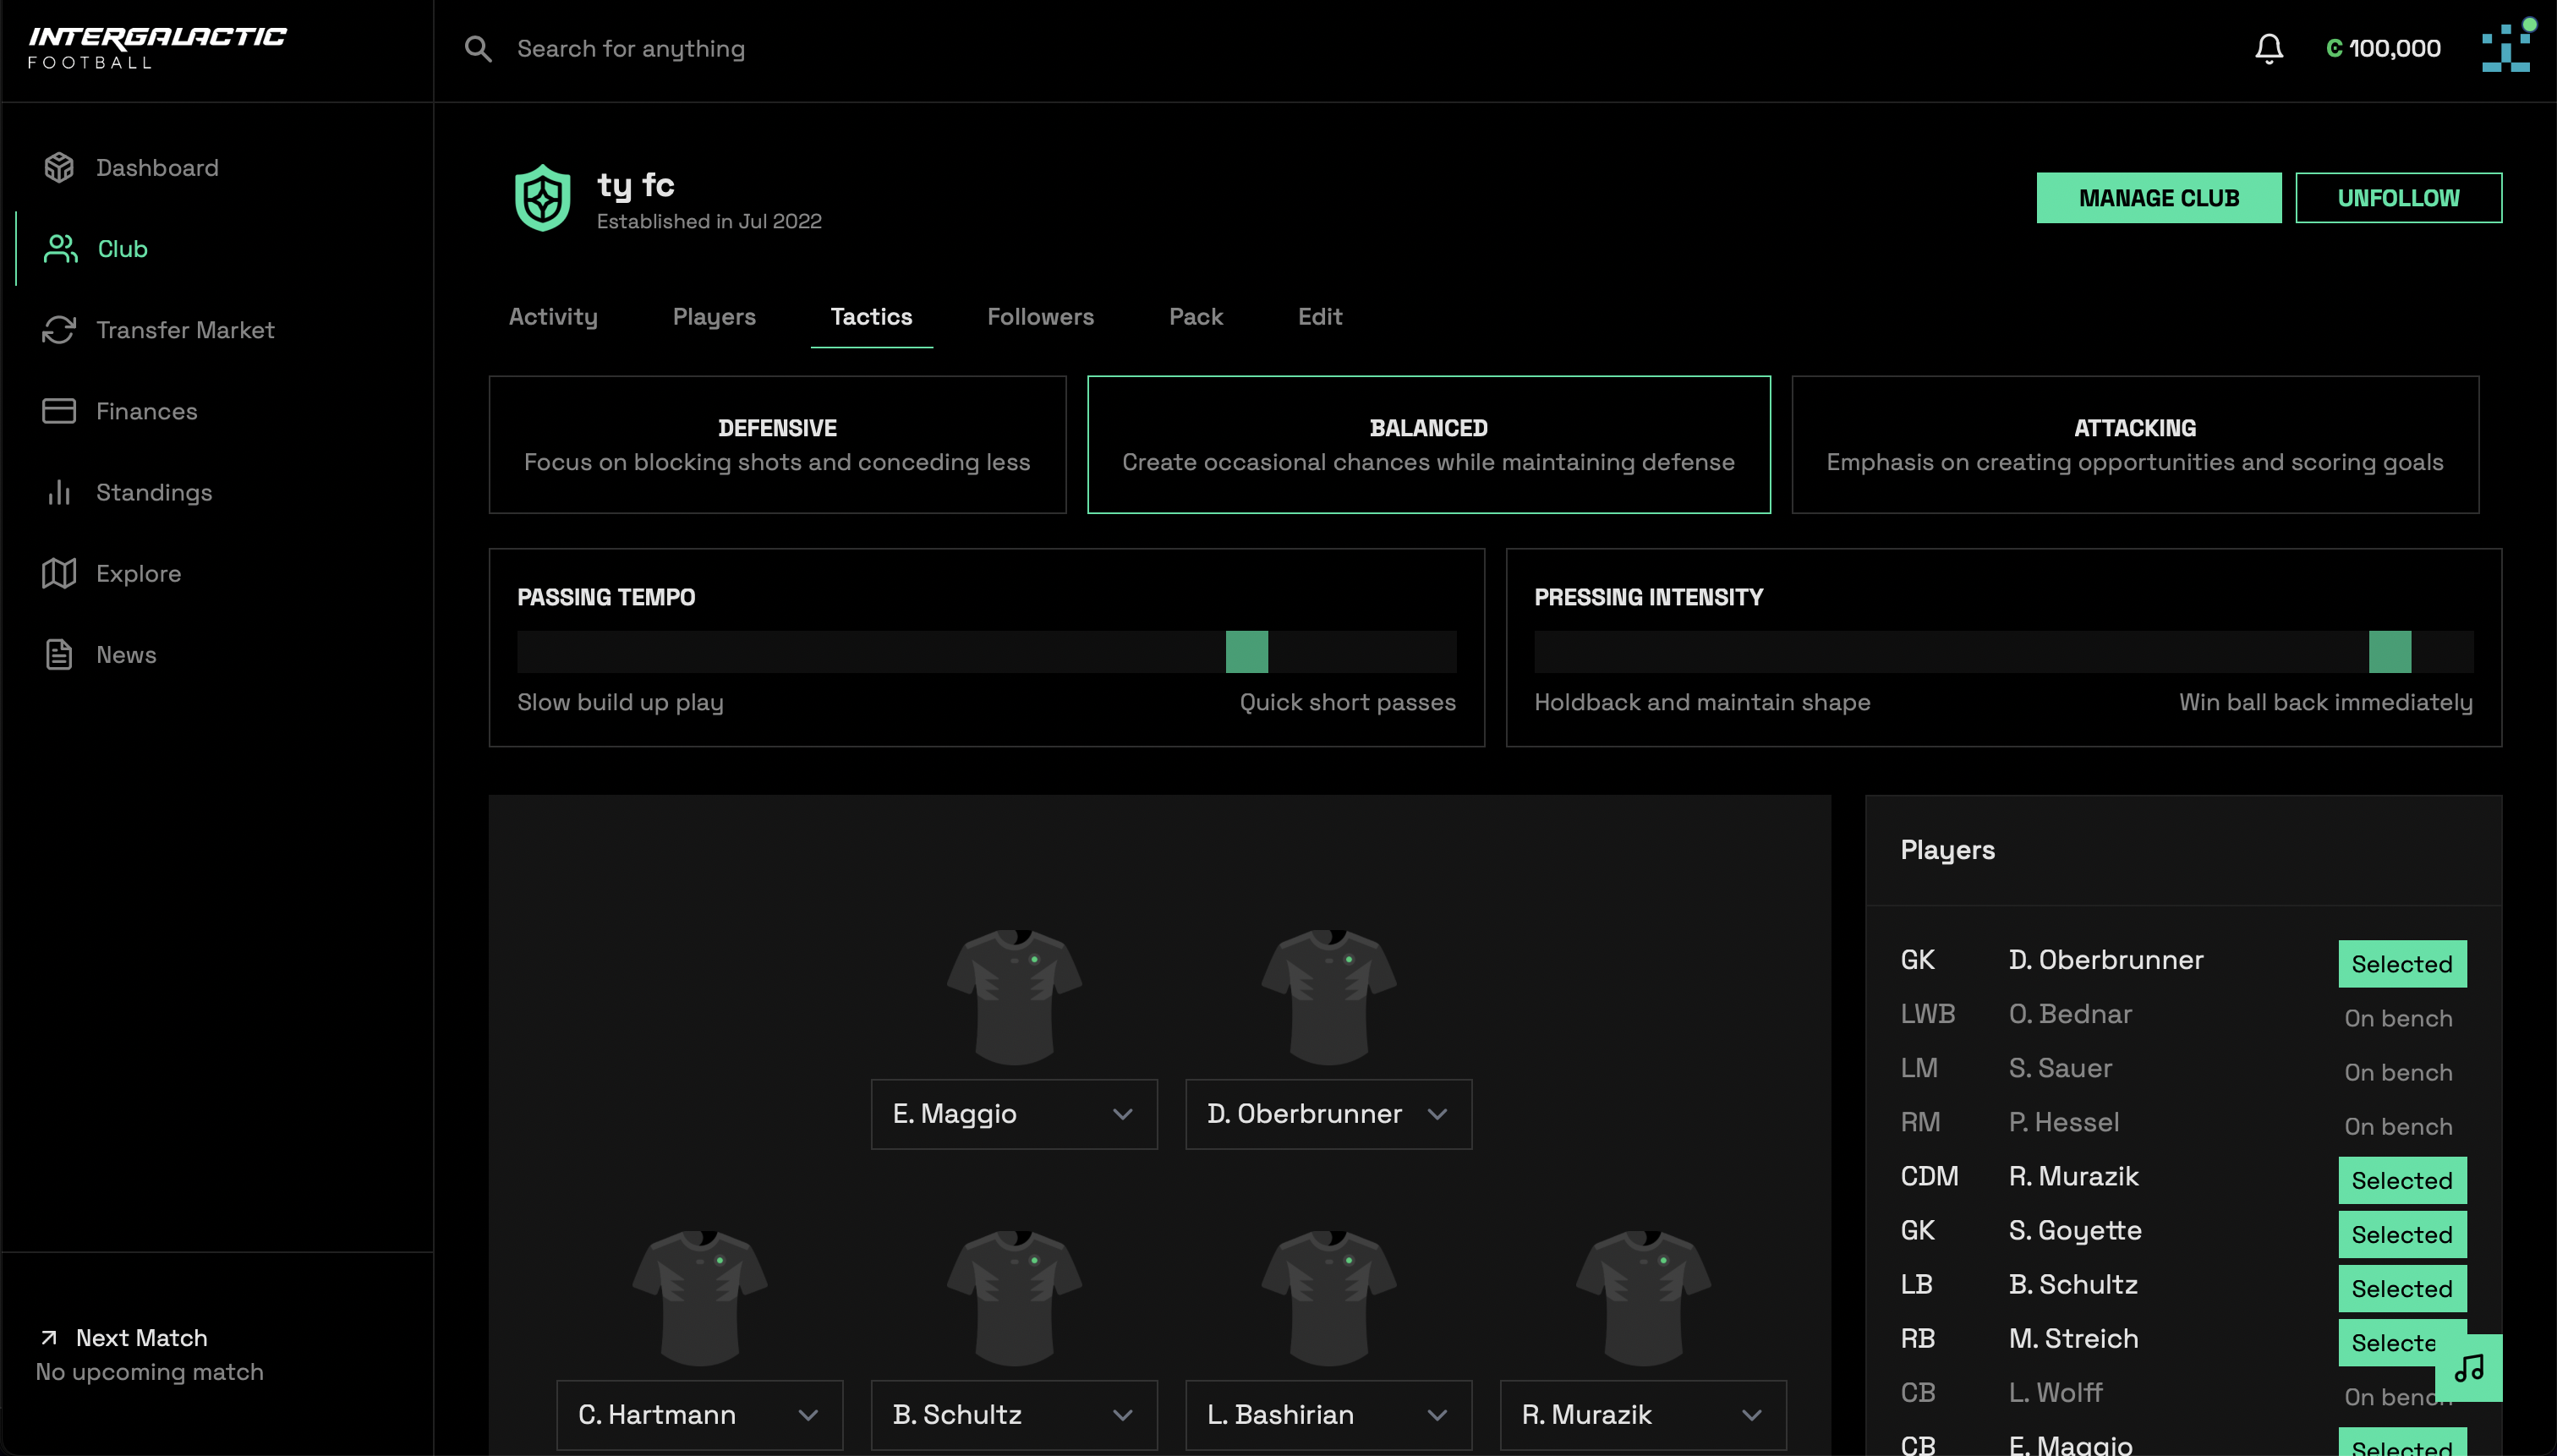Image resolution: width=2557 pixels, height=1456 pixels.
Task: Click the green music note button
Action: [2468, 1367]
